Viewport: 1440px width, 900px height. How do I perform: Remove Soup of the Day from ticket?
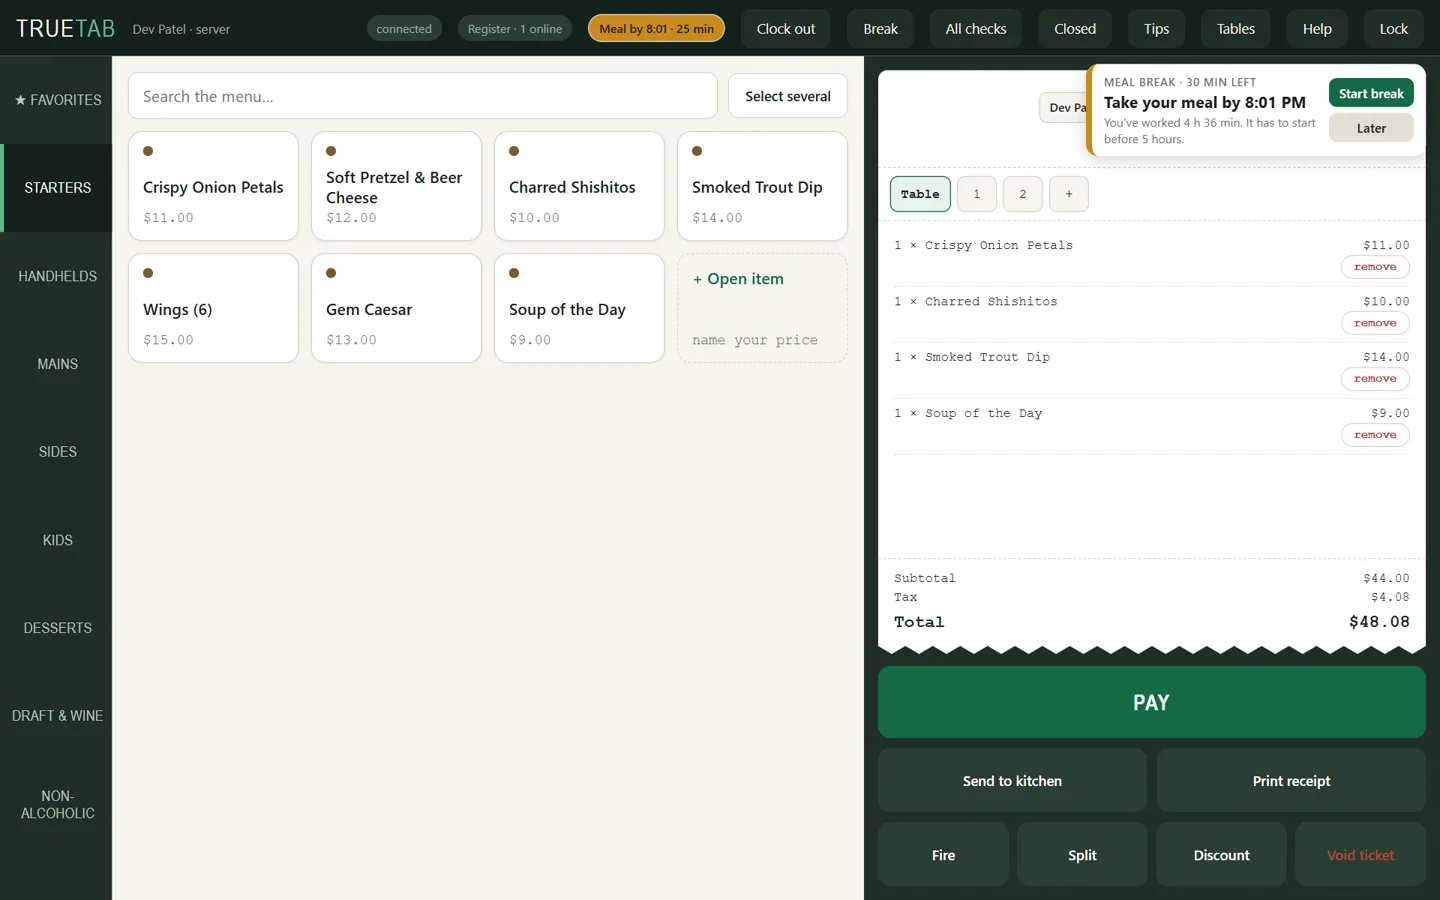coord(1375,435)
